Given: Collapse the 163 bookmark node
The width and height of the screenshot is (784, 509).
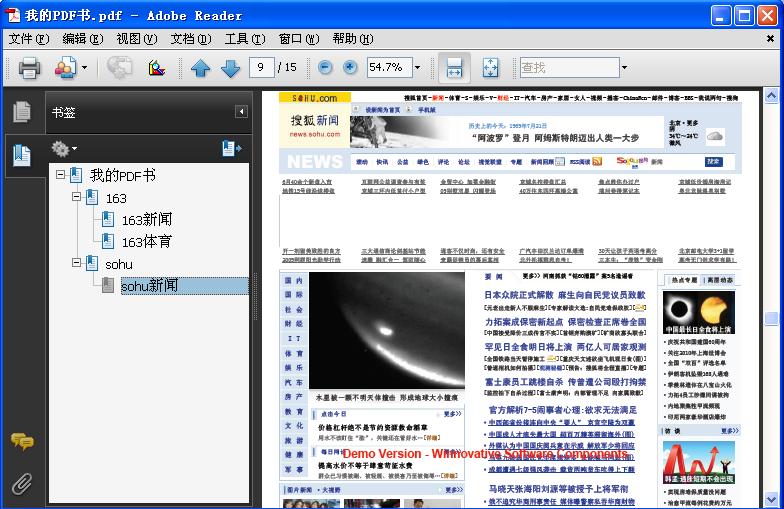Looking at the screenshot, I should pyautogui.click(x=76, y=196).
